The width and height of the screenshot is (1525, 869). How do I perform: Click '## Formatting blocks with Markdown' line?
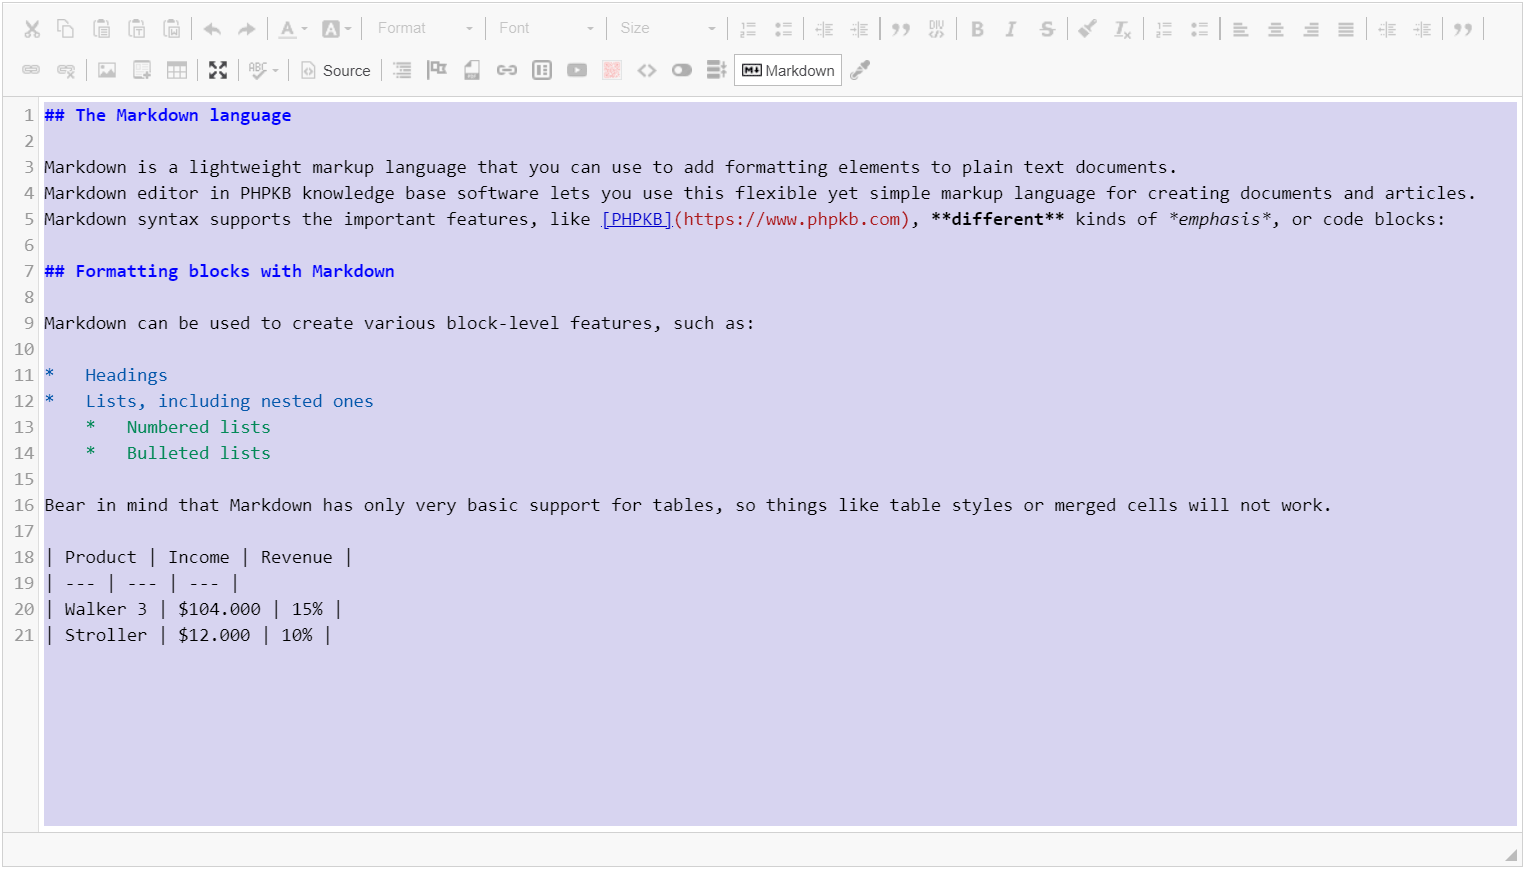pos(219,271)
